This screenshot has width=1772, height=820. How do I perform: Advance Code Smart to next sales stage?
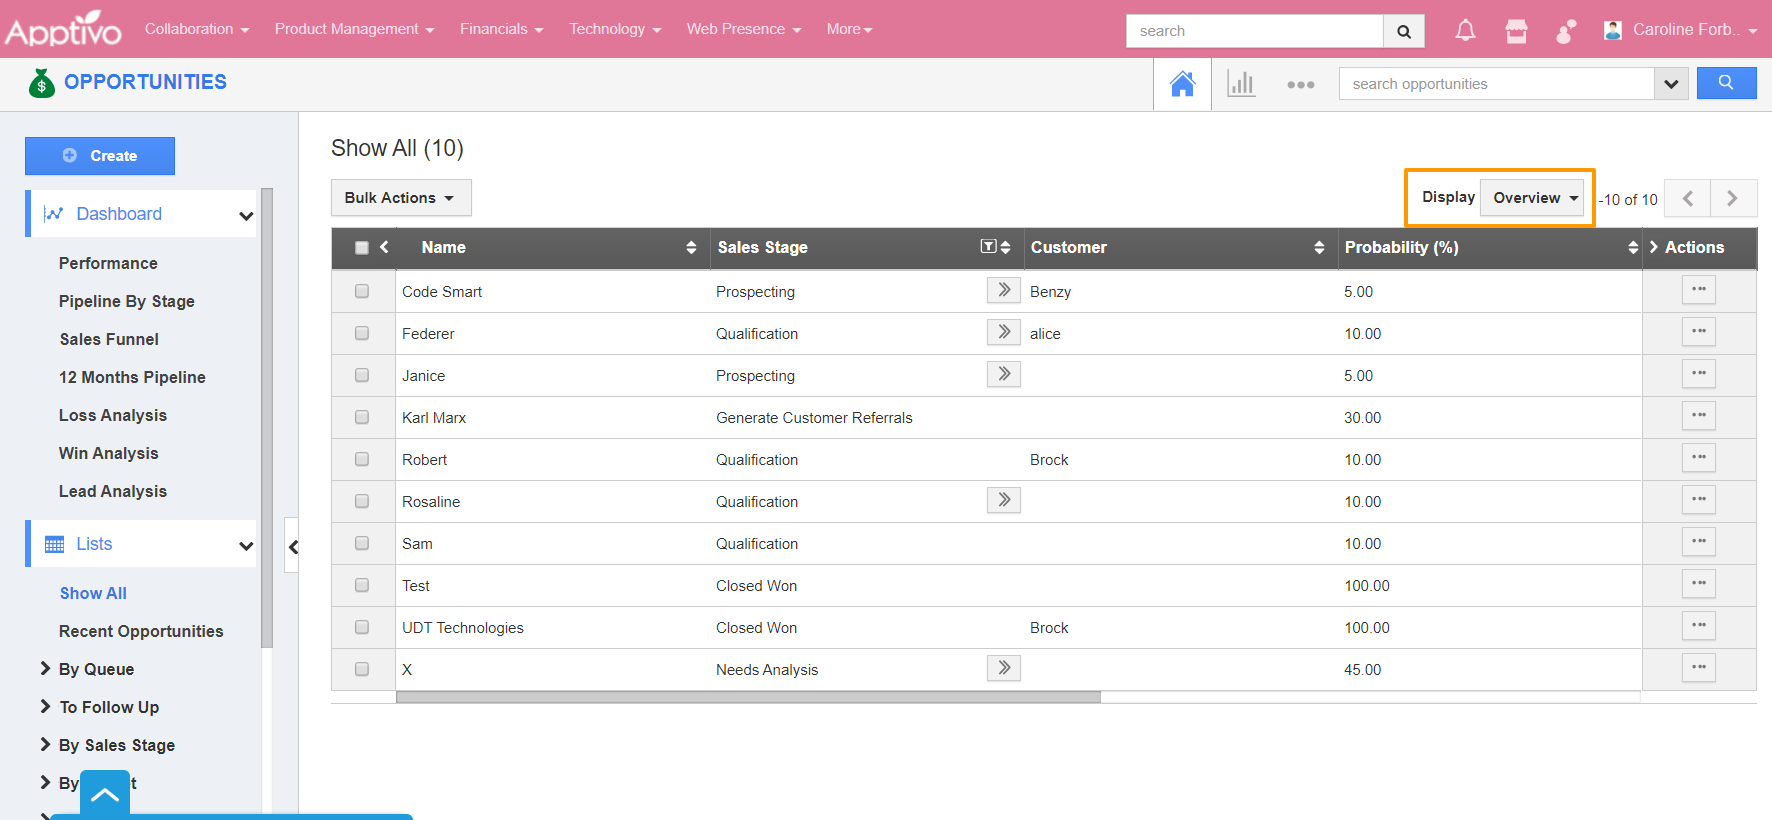coord(1003,290)
